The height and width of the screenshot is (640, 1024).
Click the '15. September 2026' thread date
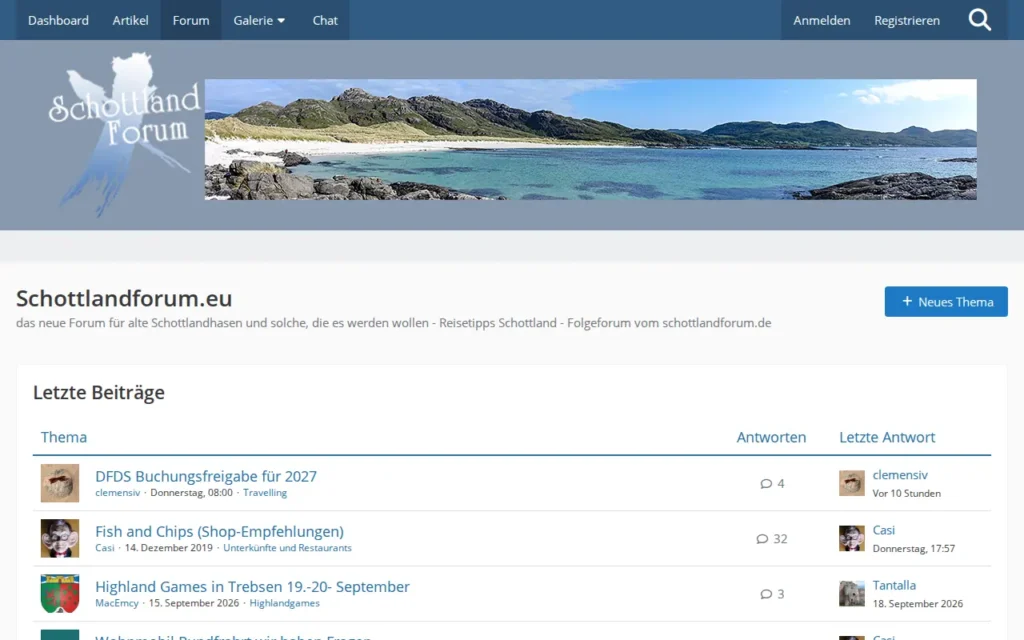click(194, 603)
